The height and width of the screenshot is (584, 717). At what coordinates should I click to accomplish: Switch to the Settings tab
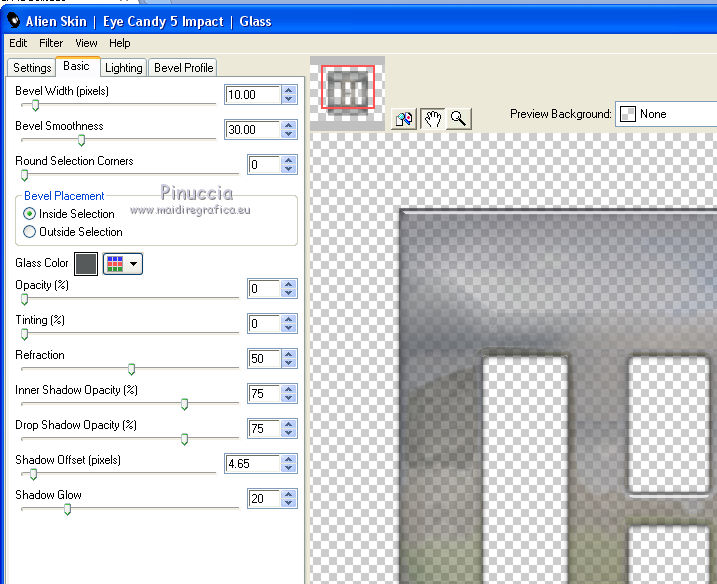(32, 68)
